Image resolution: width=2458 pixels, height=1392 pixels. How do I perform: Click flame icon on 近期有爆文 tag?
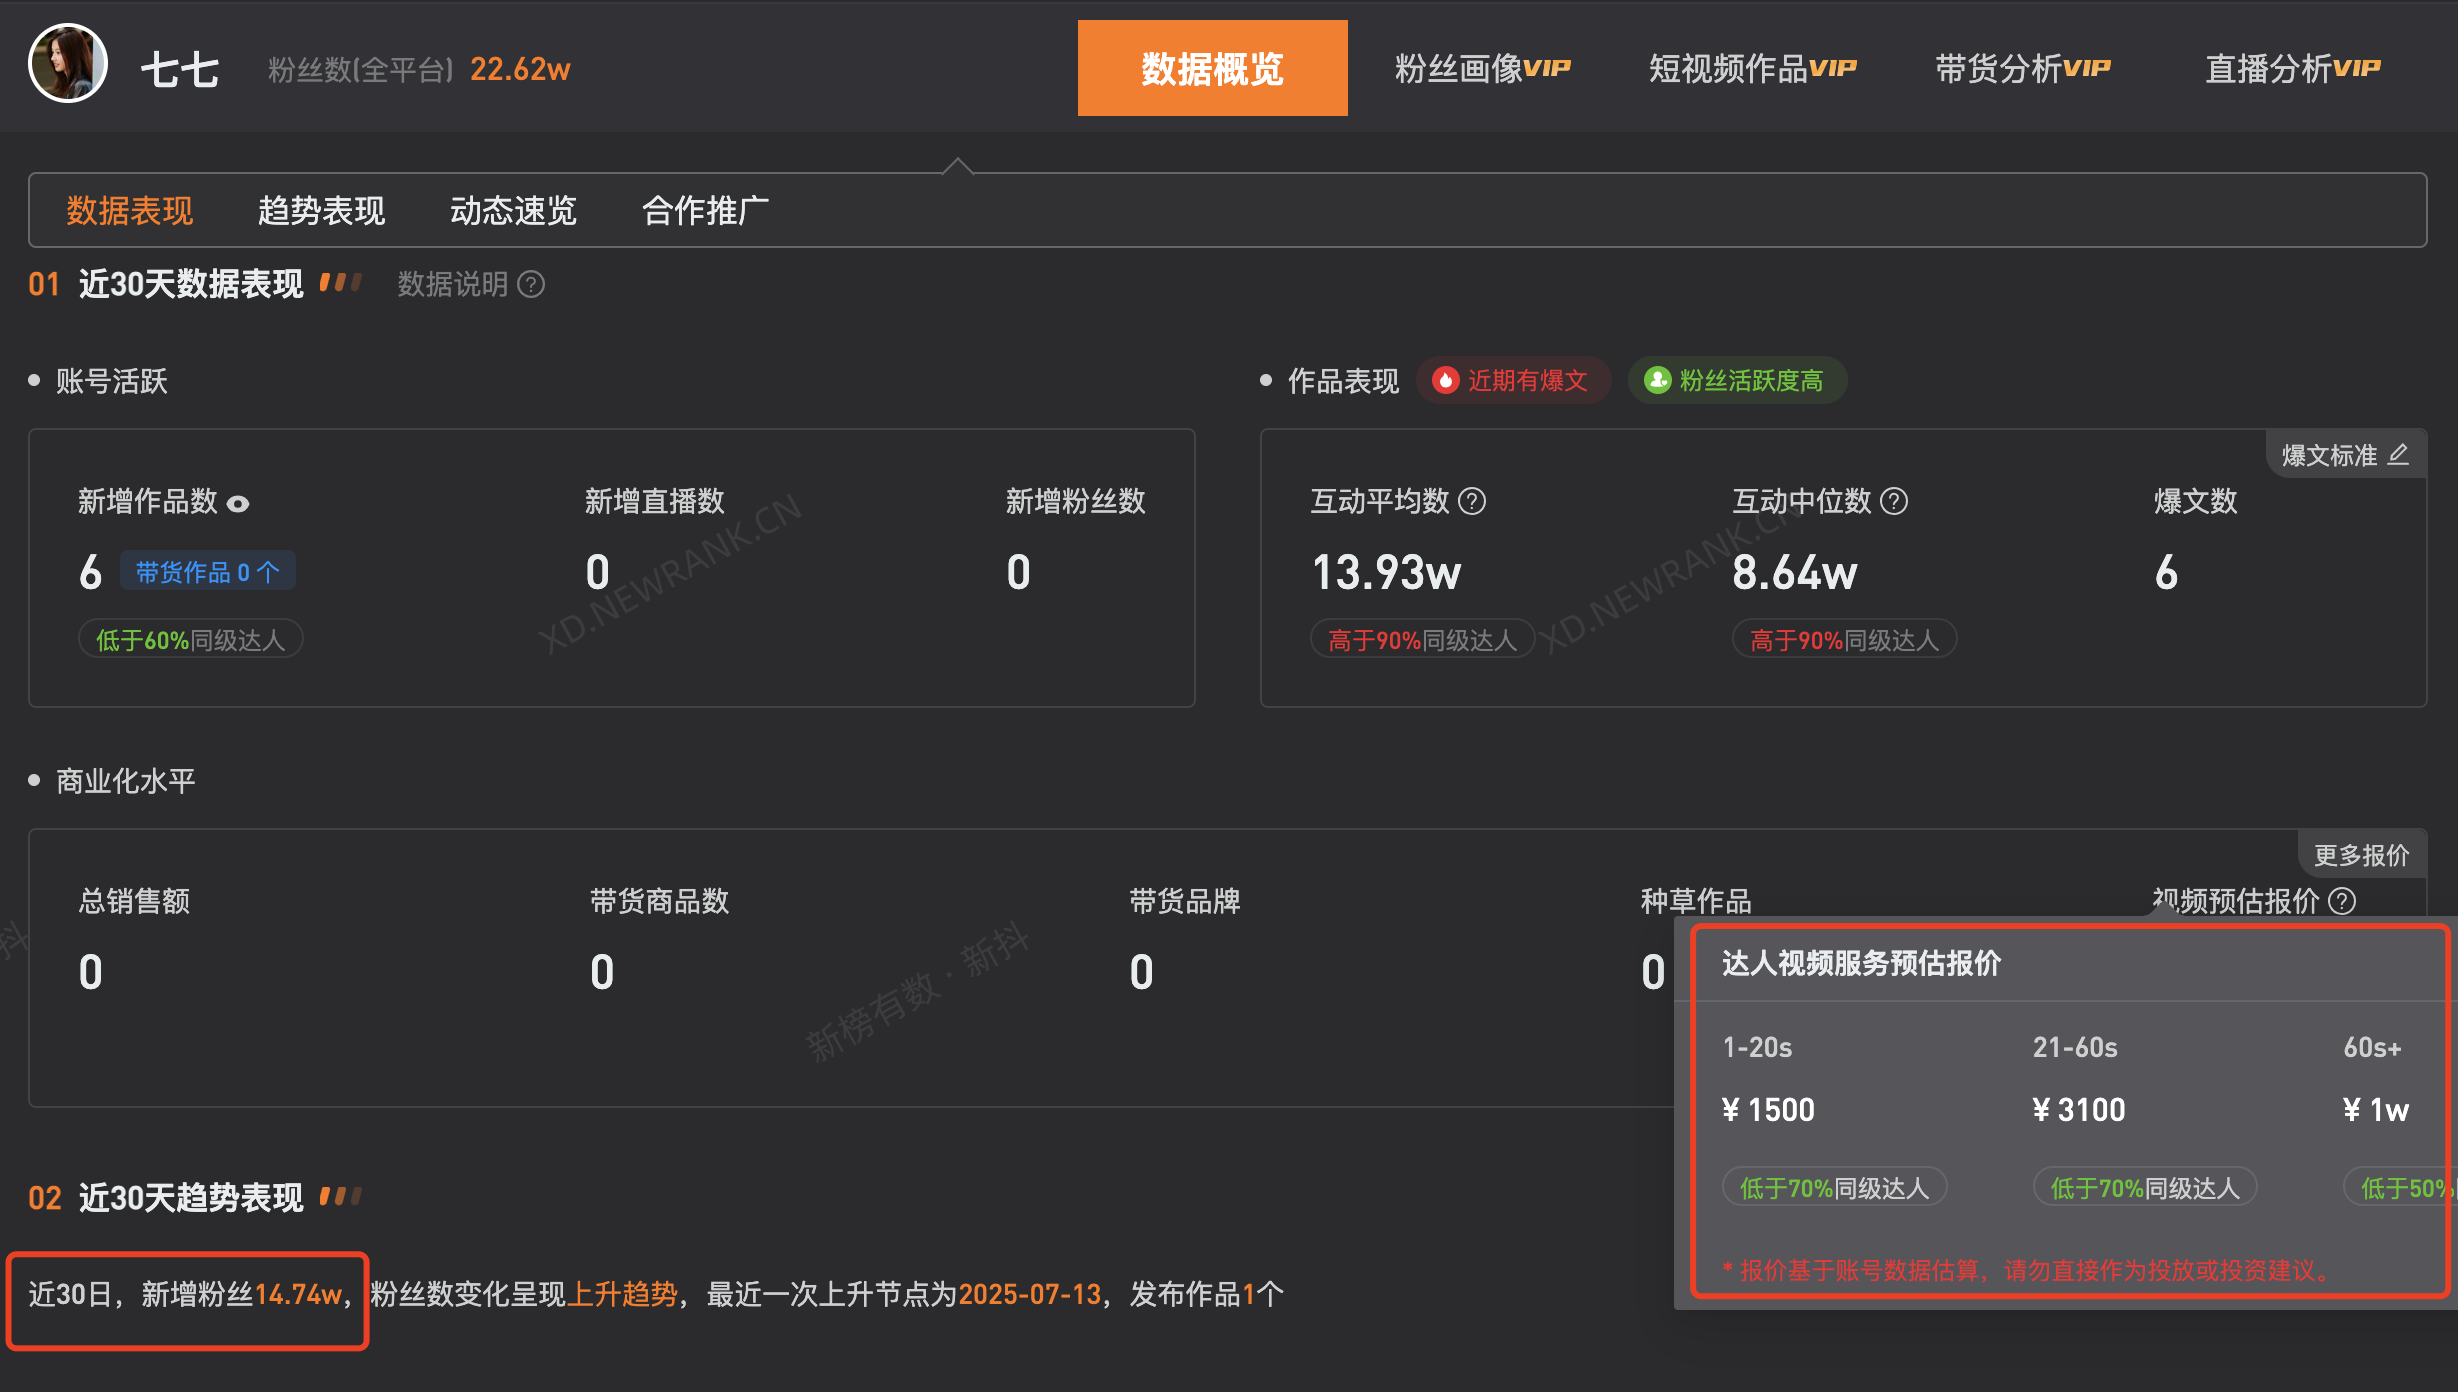click(x=1445, y=381)
